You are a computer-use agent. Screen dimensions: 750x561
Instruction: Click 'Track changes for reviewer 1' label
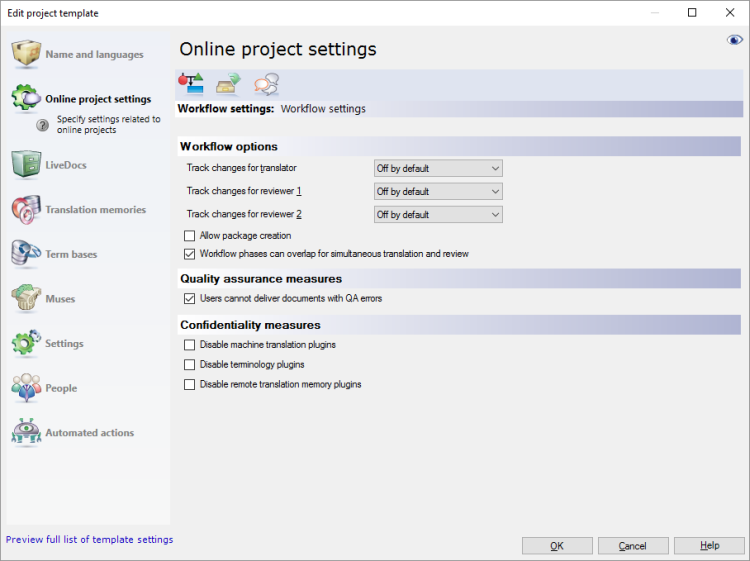click(x=244, y=191)
